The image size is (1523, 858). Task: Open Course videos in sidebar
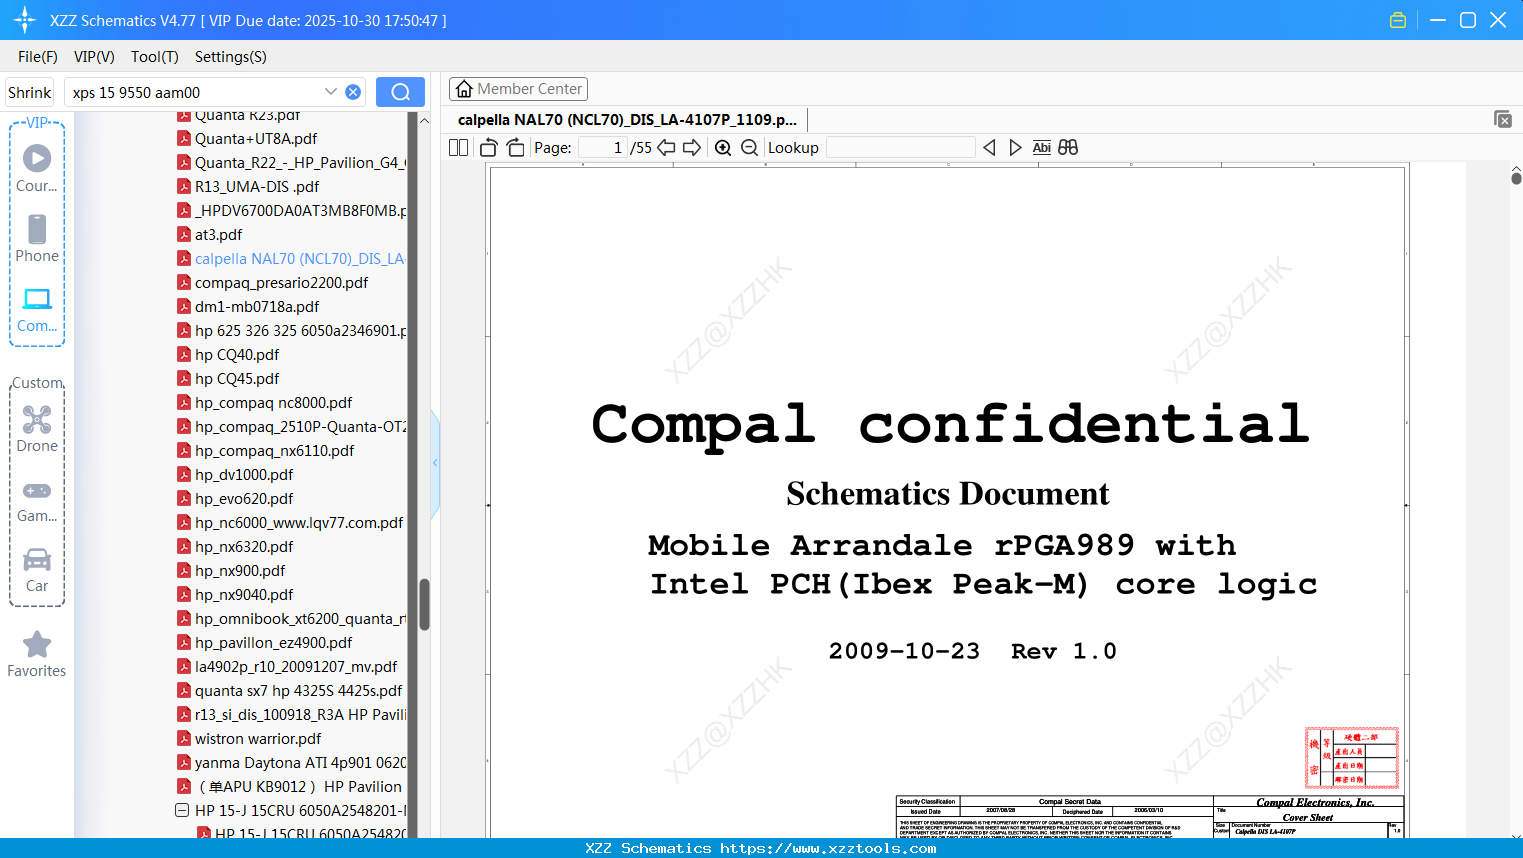(x=37, y=168)
